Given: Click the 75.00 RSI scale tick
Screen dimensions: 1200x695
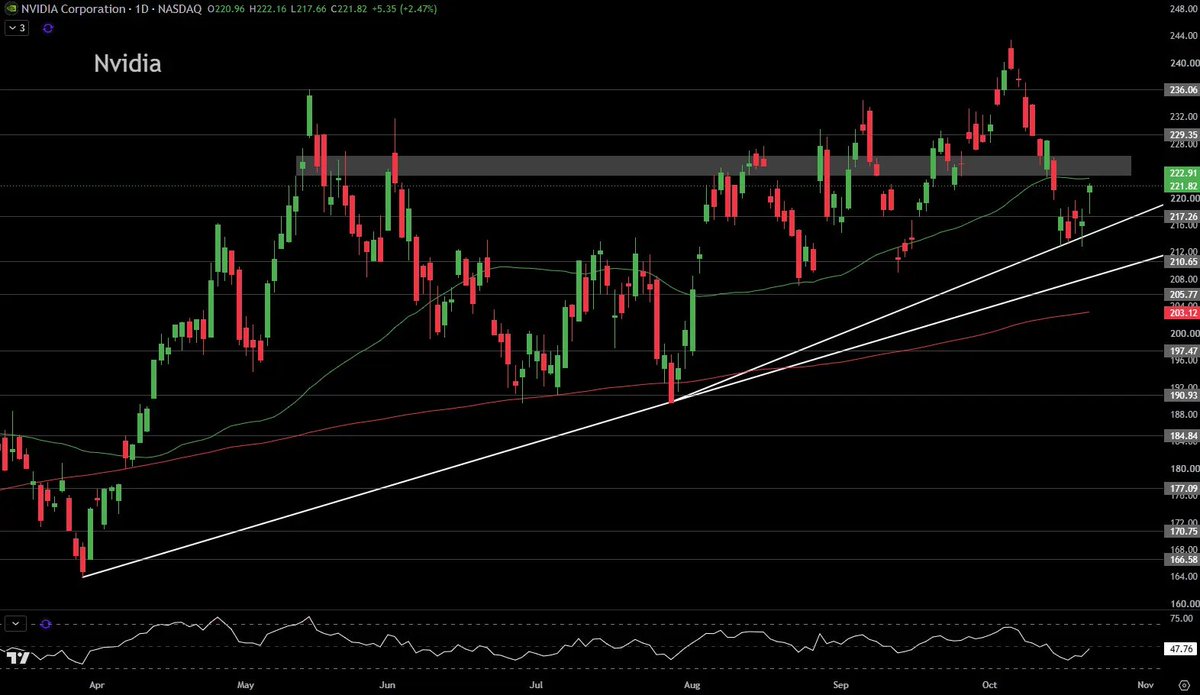Looking at the screenshot, I should click(x=1184, y=620).
